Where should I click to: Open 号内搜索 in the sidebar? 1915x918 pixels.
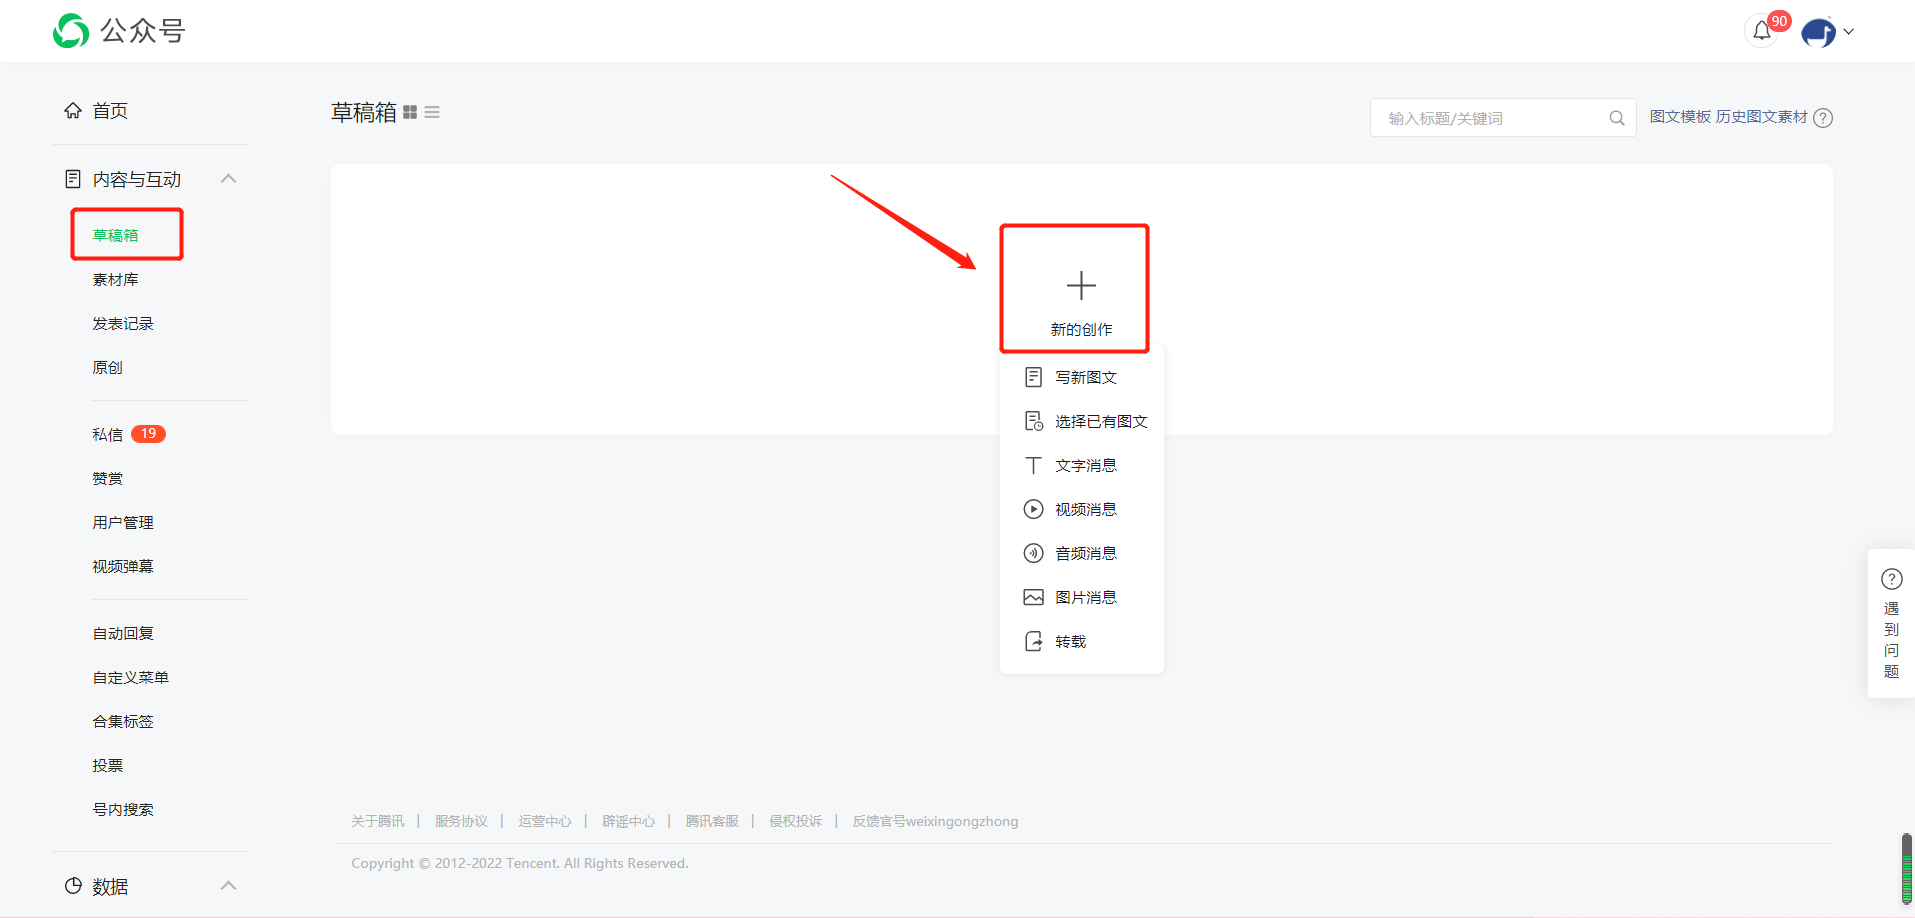pyautogui.click(x=123, y=809)
